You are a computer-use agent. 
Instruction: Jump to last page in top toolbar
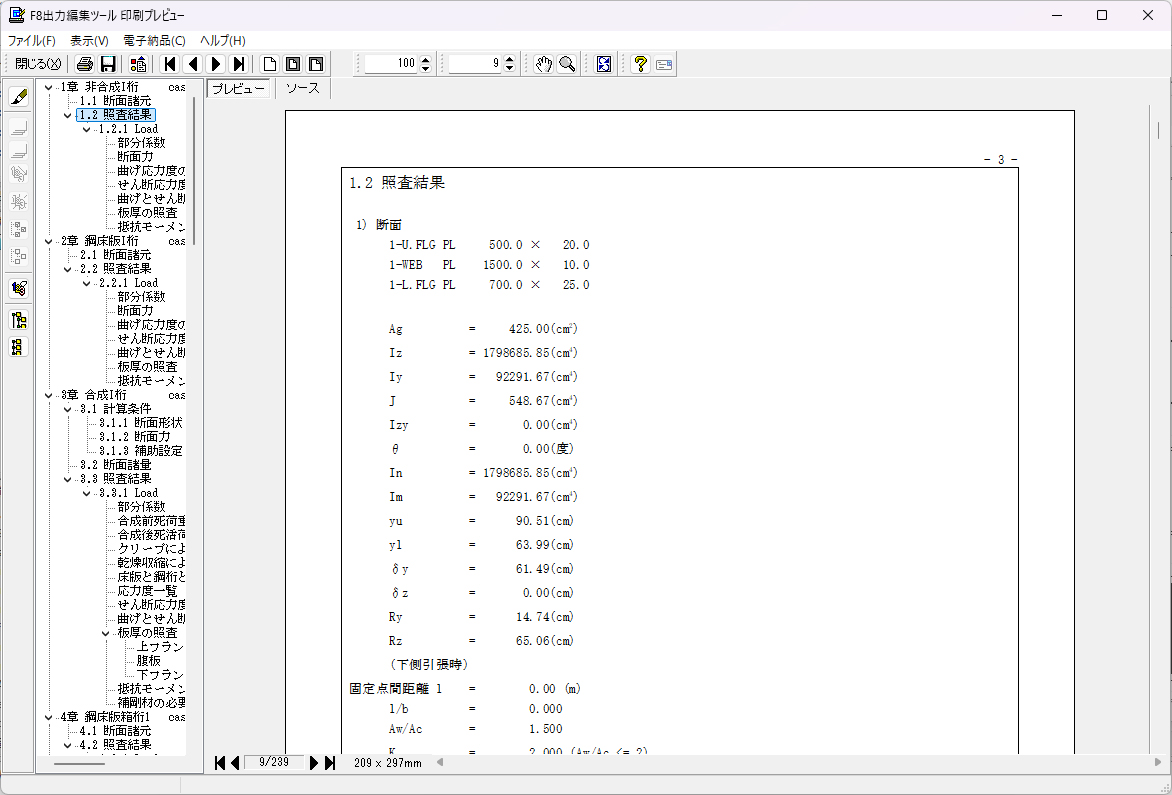point(238,64)
